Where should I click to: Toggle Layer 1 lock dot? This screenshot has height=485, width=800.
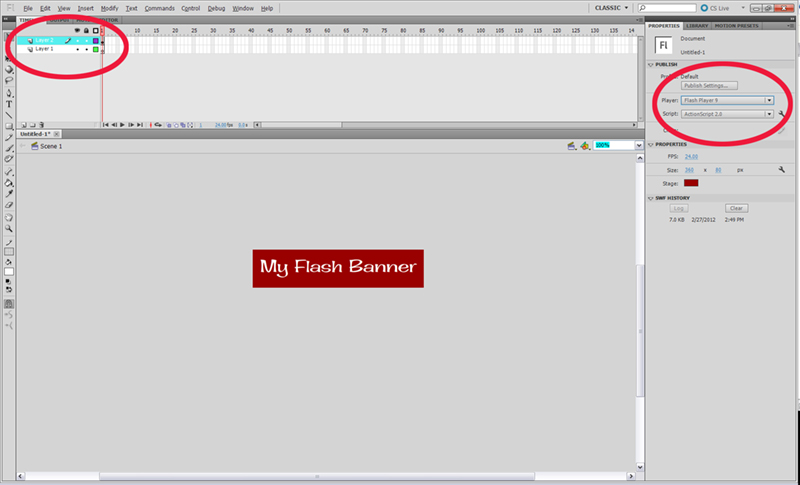point(87,49)
